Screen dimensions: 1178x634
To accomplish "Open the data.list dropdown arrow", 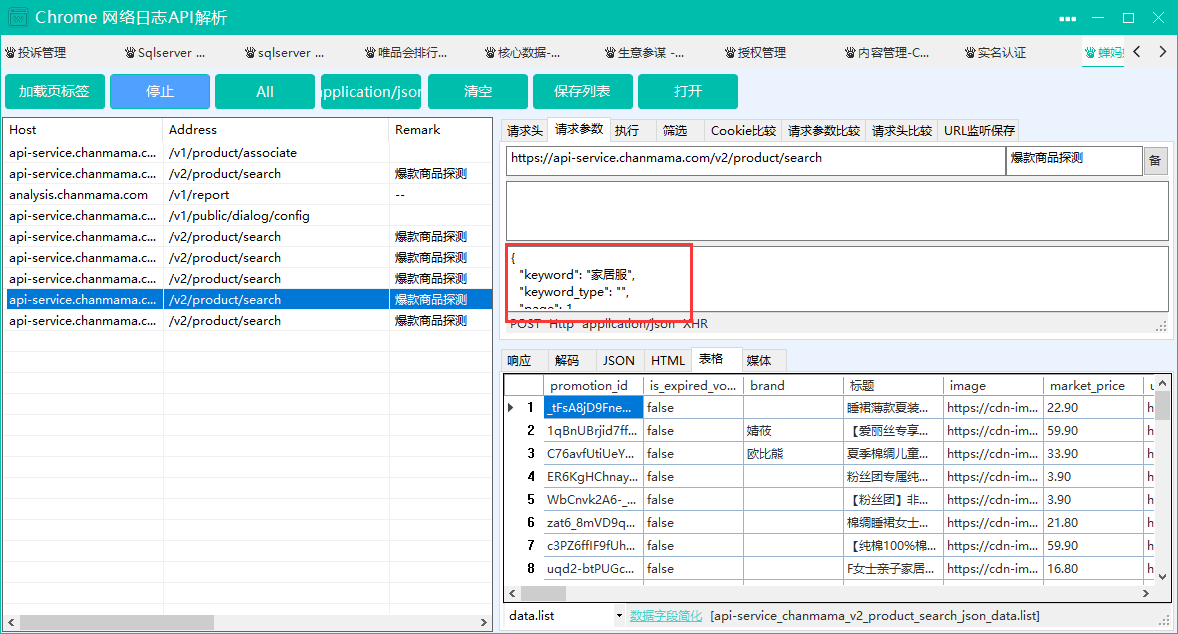I will coord(619,616).
